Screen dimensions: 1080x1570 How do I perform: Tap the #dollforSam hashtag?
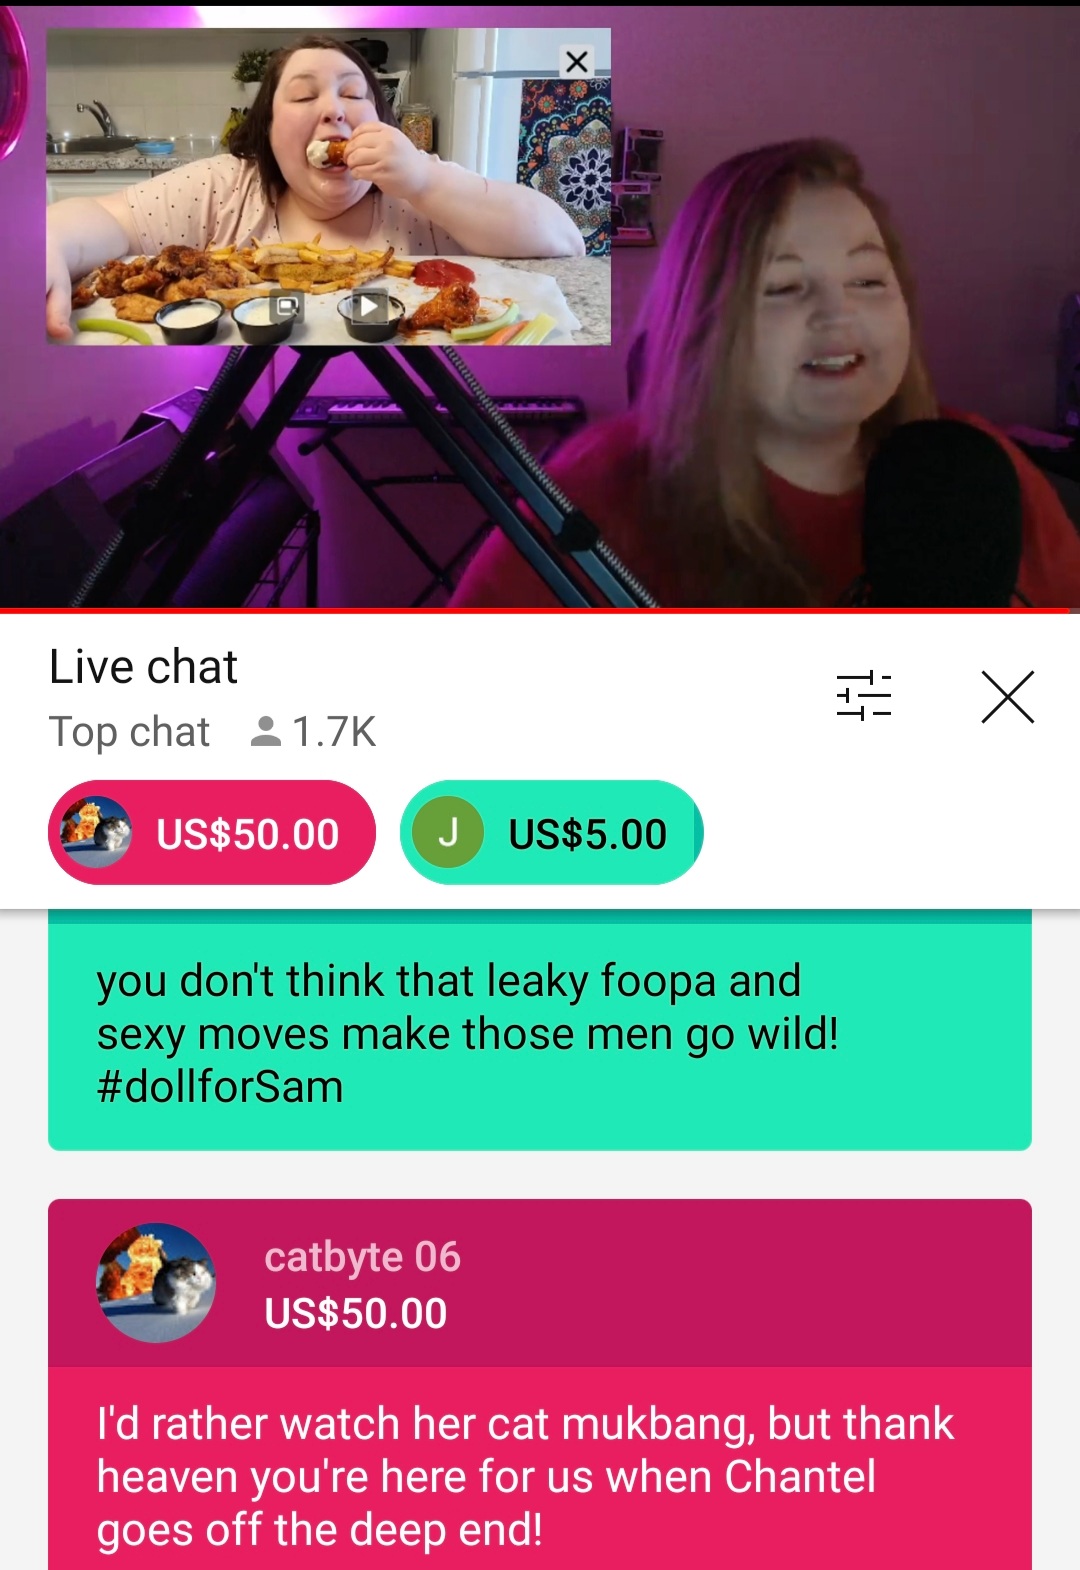pos(220,1087)
